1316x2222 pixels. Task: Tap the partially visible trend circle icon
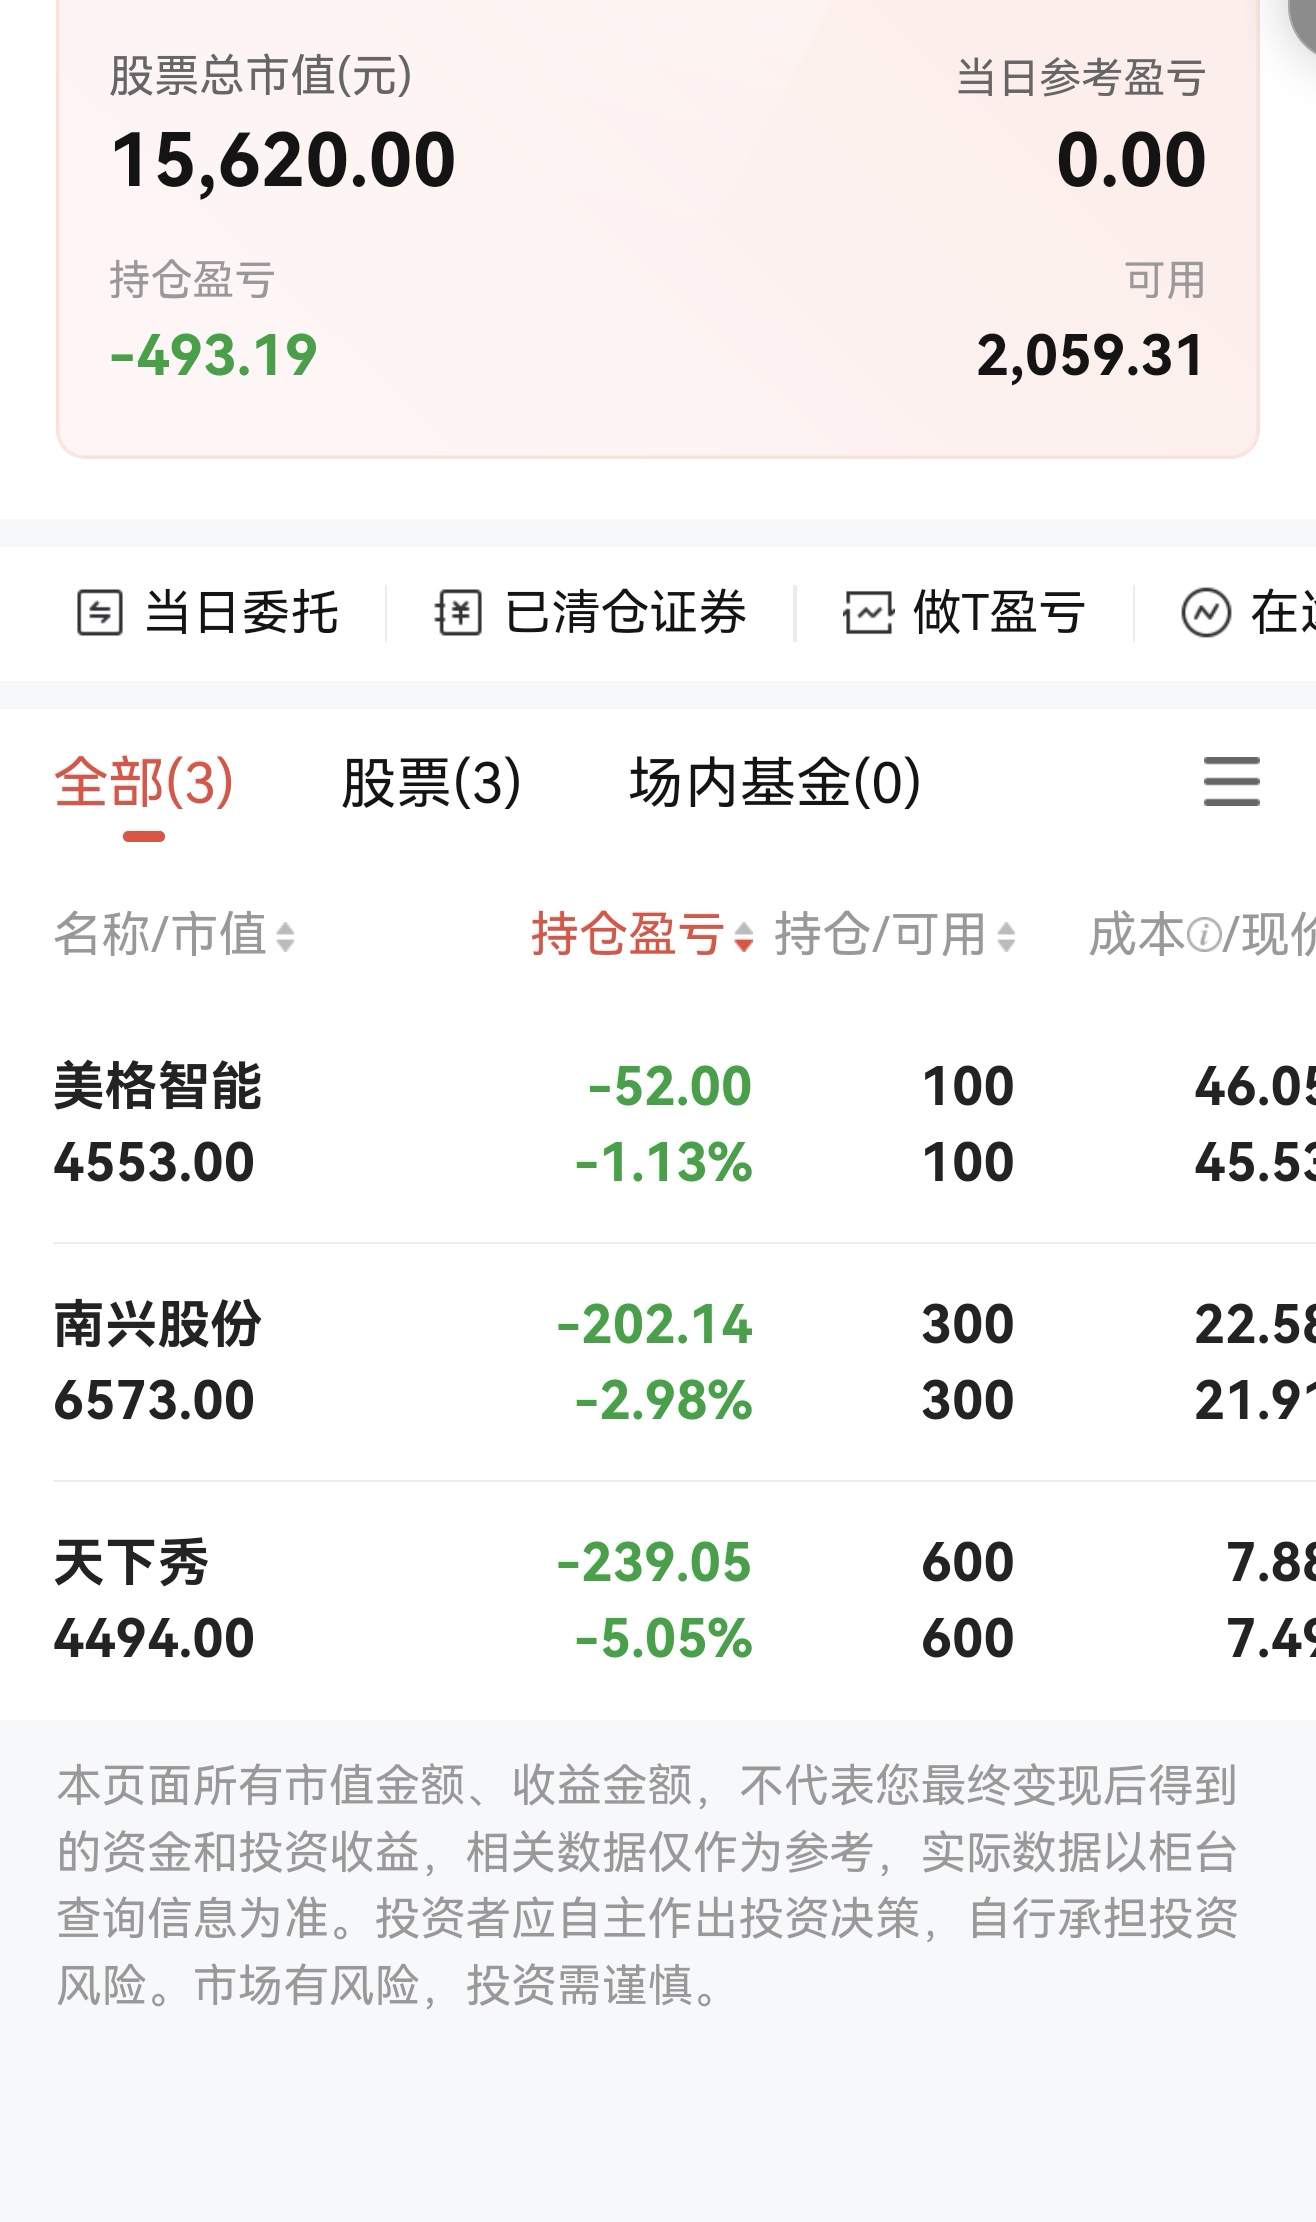1206,613
